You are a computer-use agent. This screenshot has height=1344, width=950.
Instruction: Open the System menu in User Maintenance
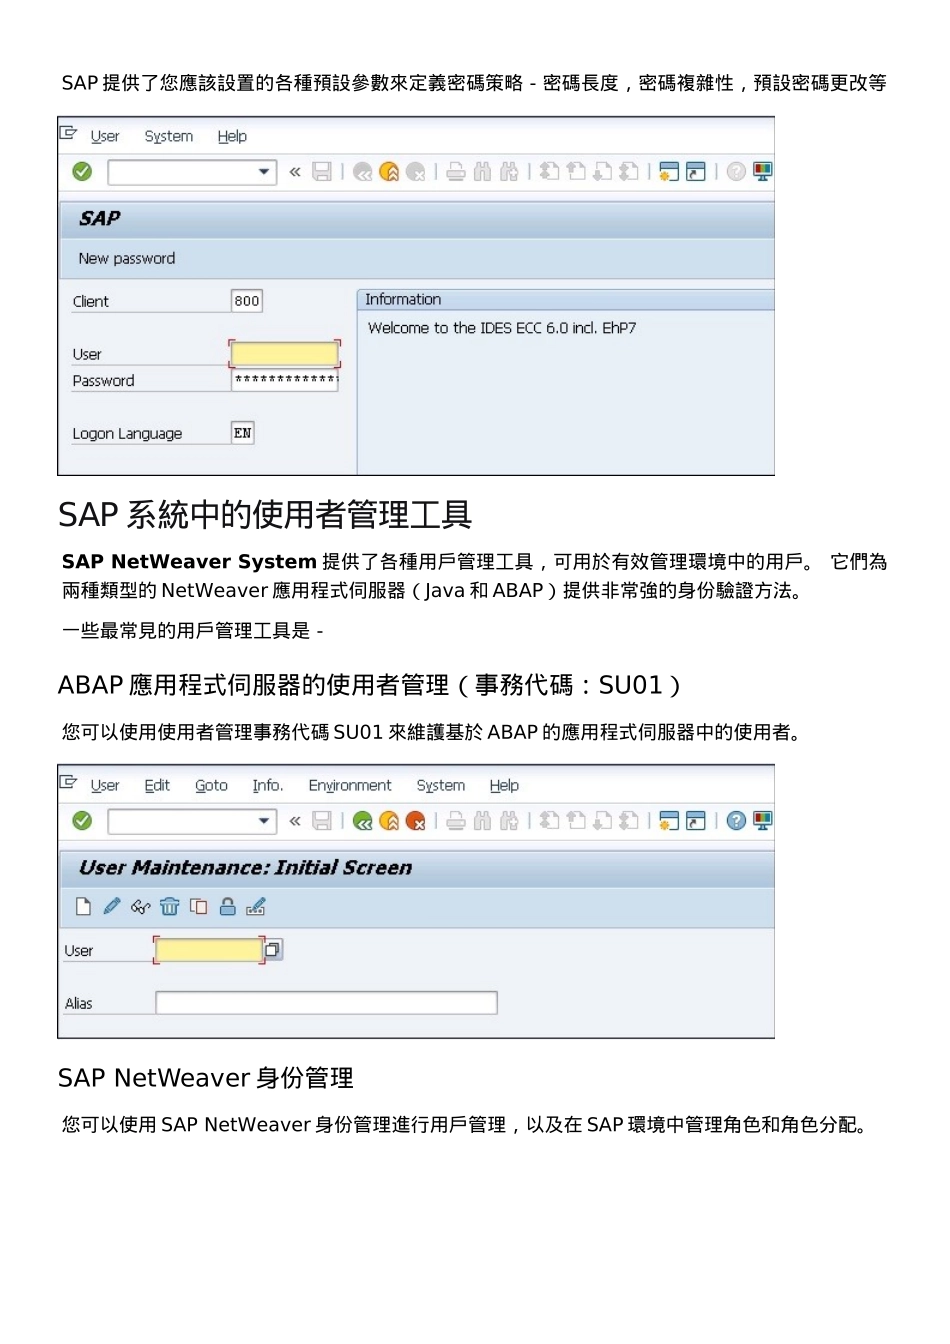441,785
